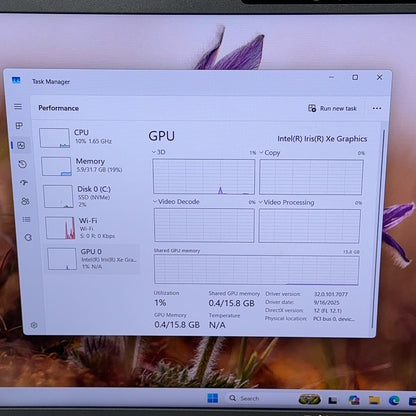The height and width of the screenshot is (416, 416).
Task: Click the Physical location PCI bus value
Action: coord(333,319)
